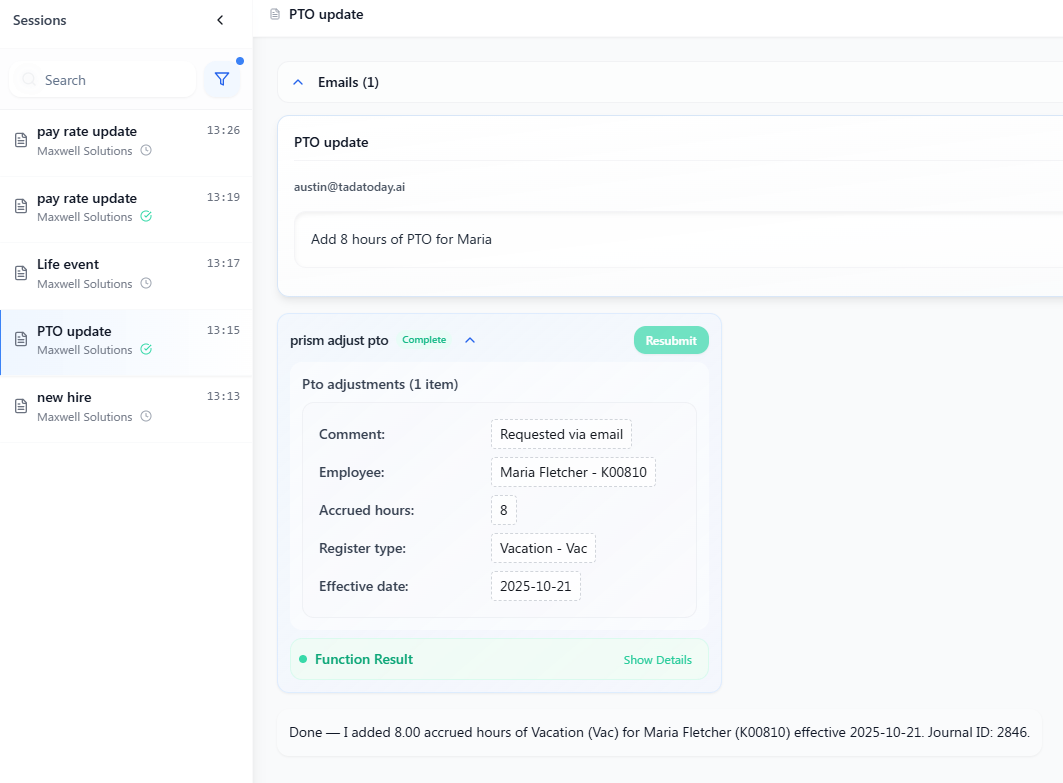Click the Sessions sidebar heading

(40, 20)
